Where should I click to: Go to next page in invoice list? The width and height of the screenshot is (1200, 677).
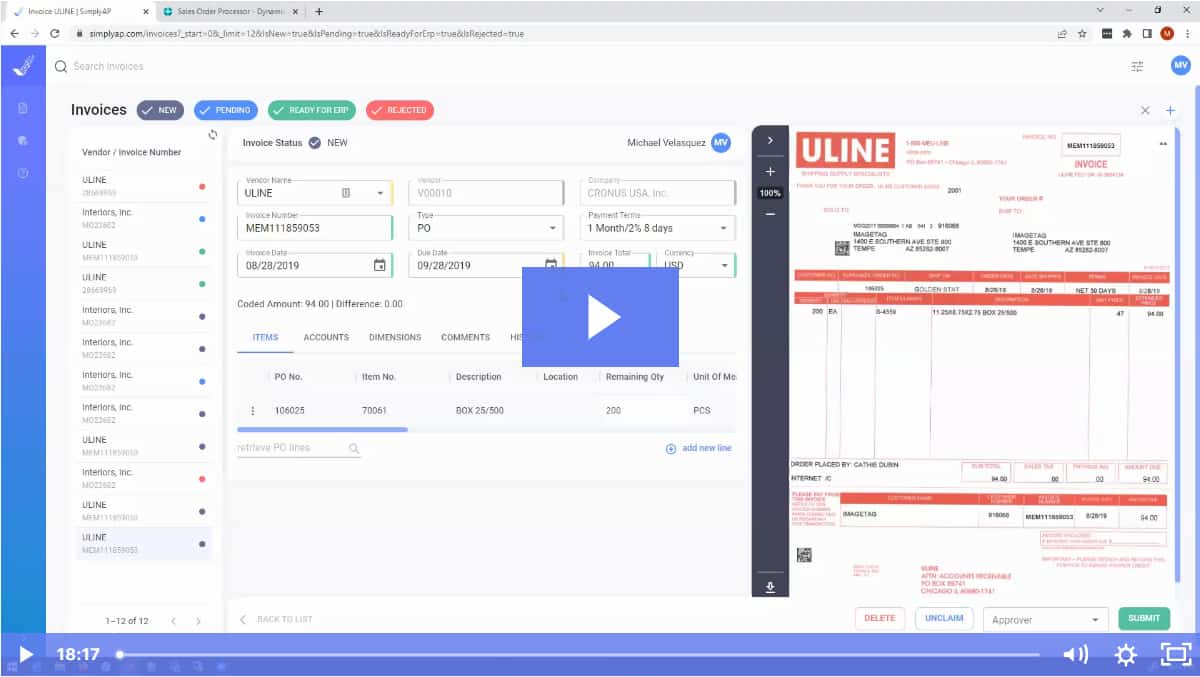pyautogui.click(x=198, y=621)
